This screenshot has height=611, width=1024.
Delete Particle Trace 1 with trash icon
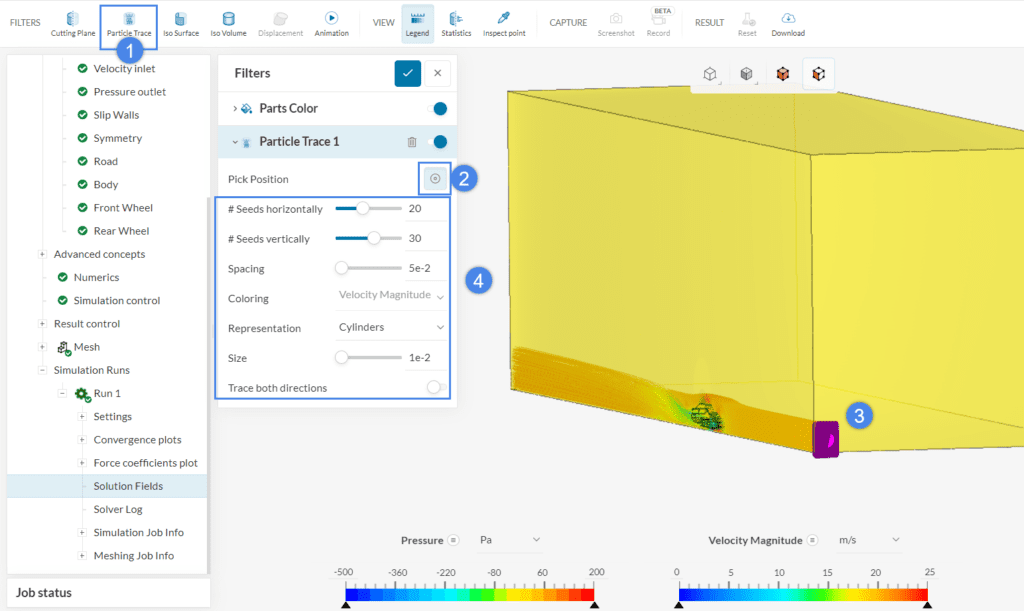tap(412, 142)
